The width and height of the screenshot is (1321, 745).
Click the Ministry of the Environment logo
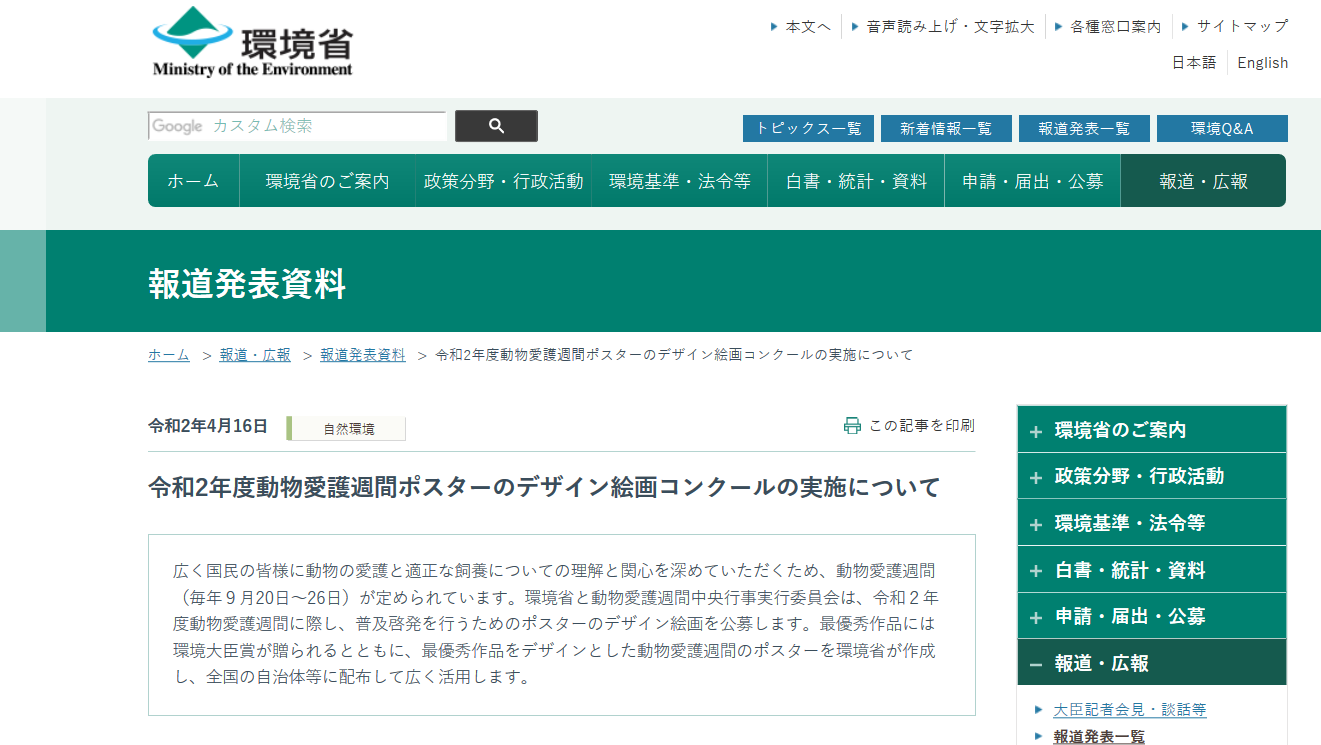(252, 42)
